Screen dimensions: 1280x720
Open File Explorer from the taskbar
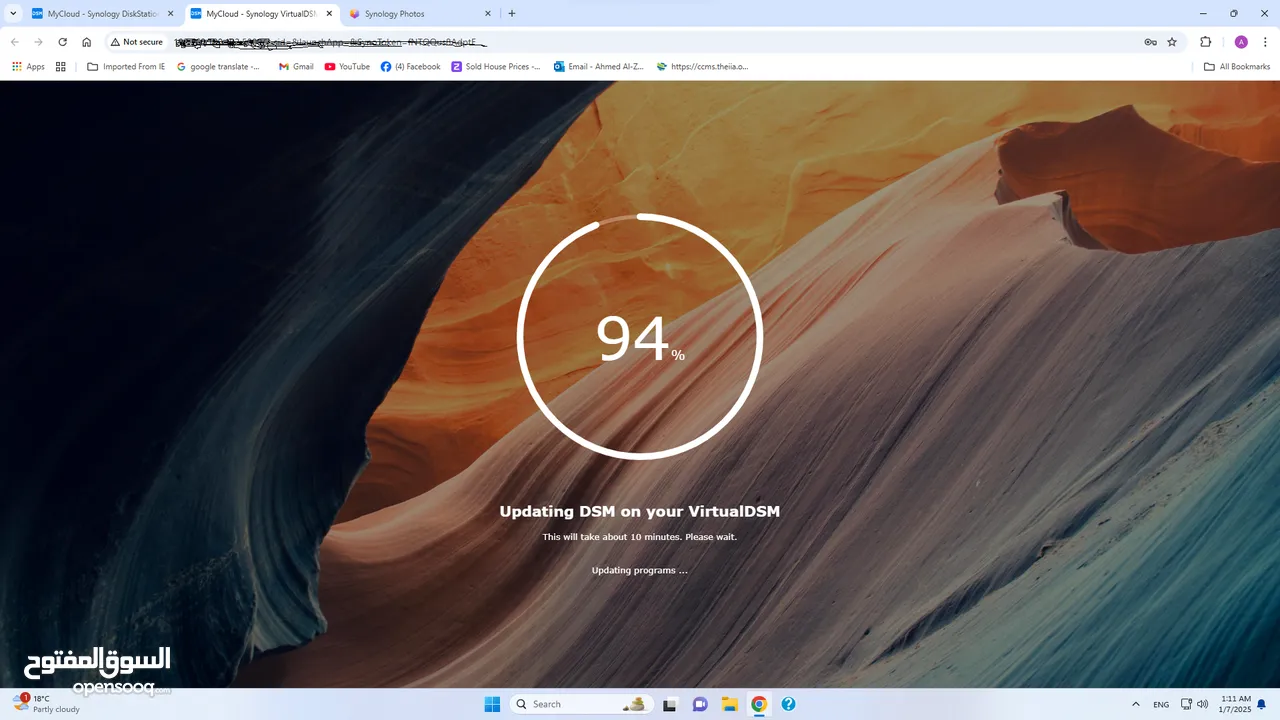click(729, 704)
